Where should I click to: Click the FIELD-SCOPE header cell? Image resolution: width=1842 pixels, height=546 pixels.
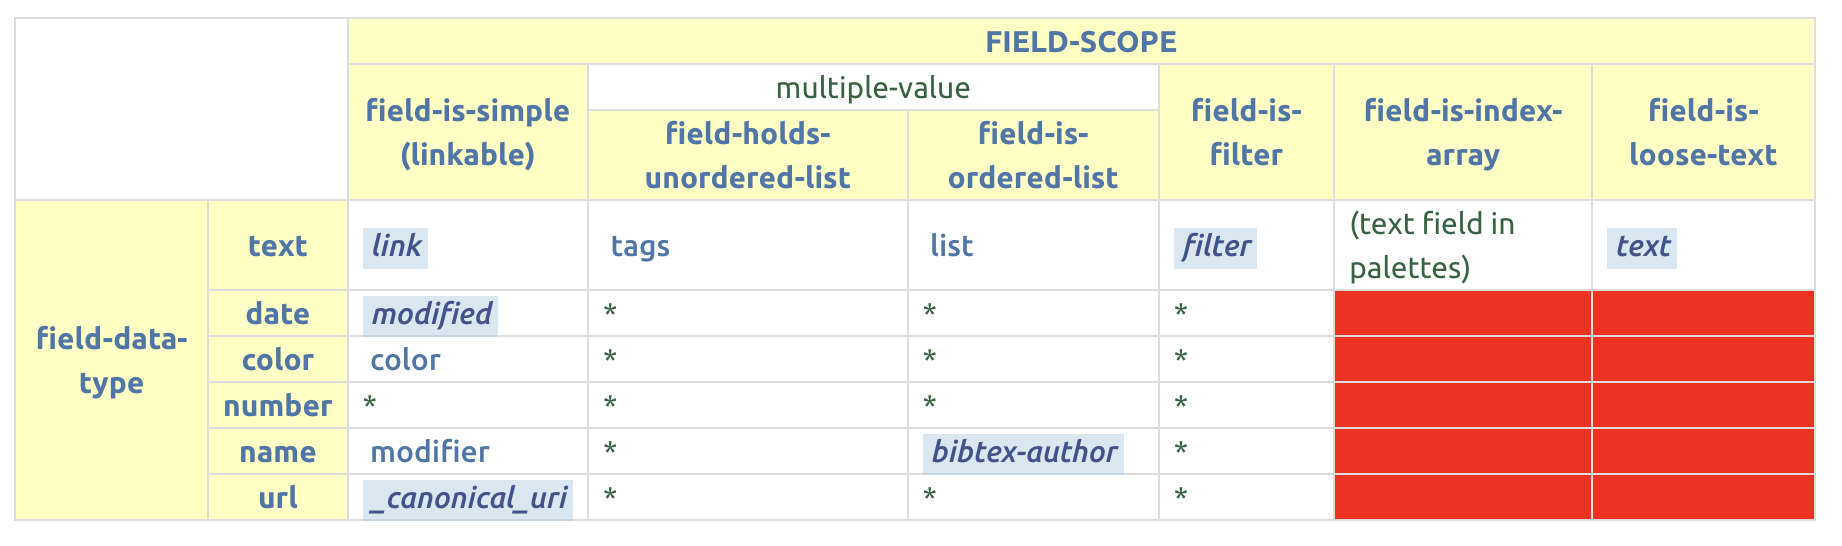coord(1080,42)
